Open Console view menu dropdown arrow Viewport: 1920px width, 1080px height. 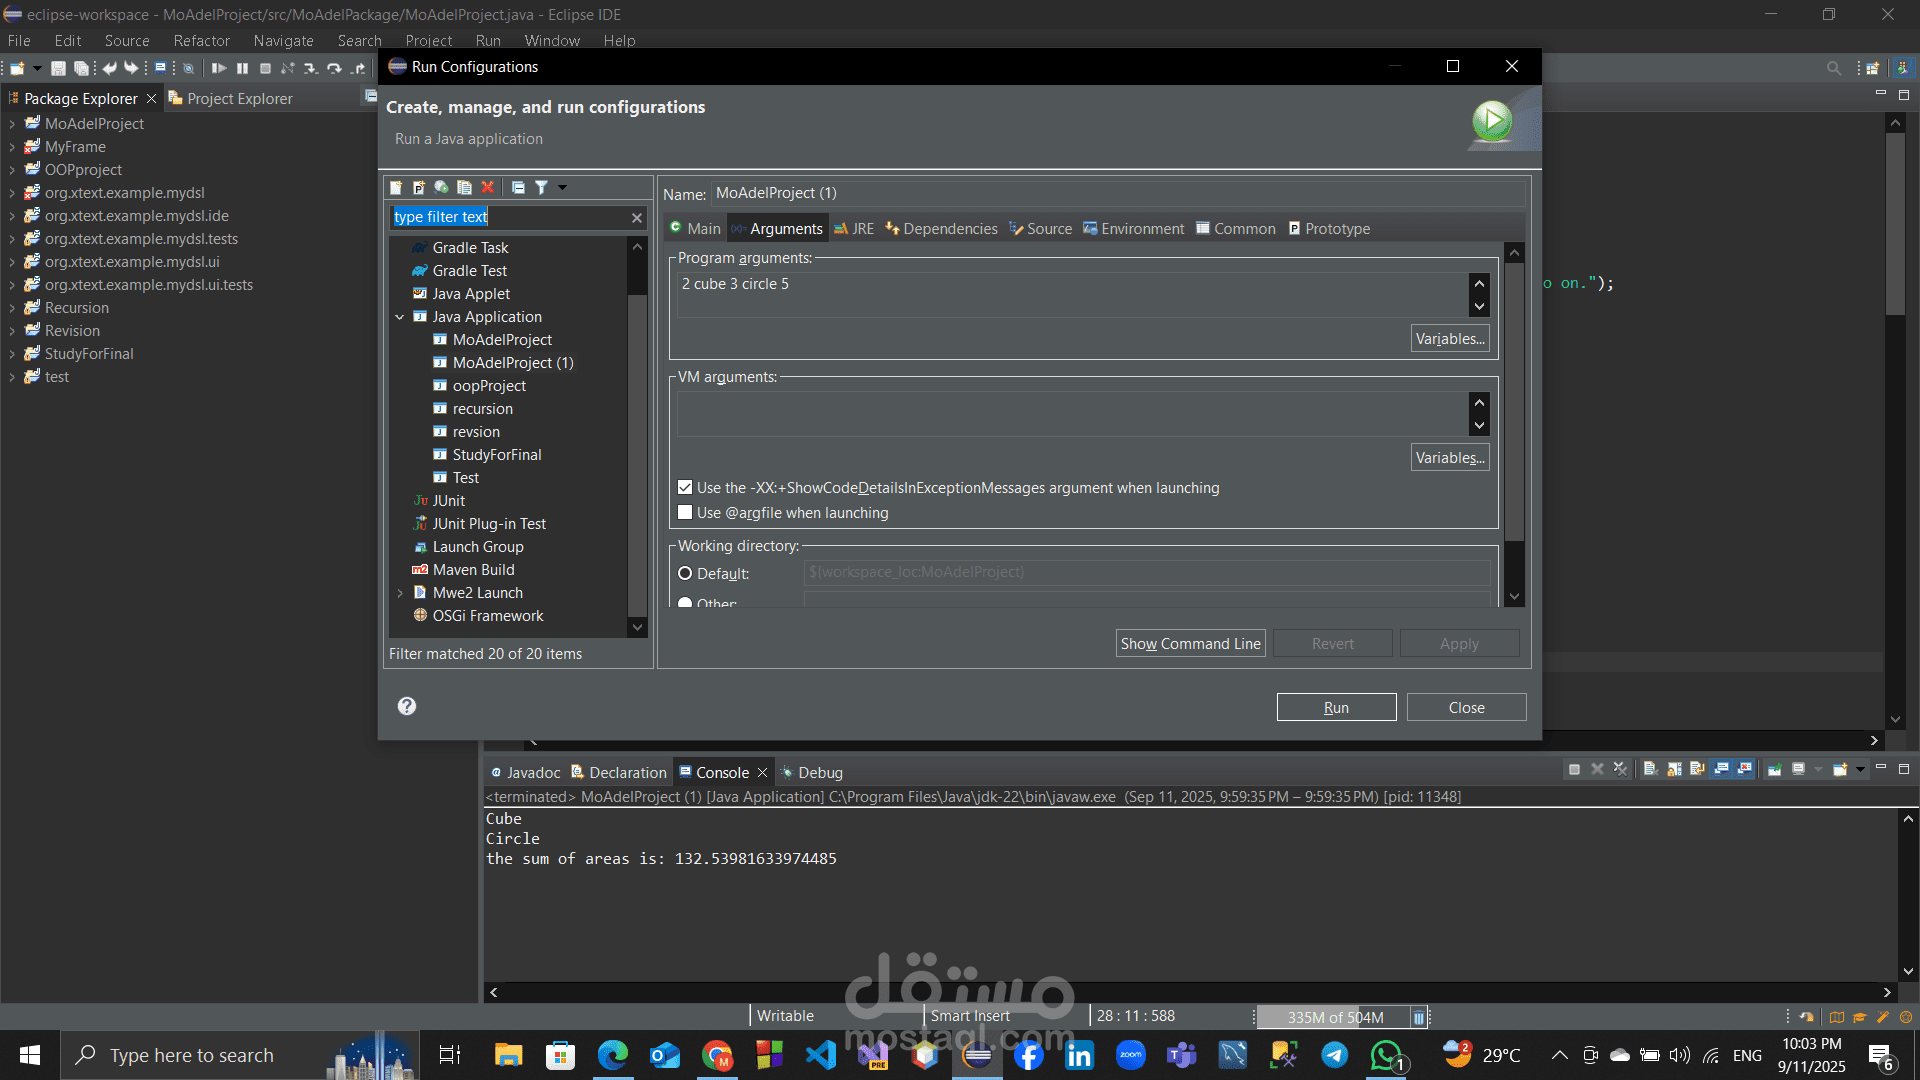tap(1860, 769)
